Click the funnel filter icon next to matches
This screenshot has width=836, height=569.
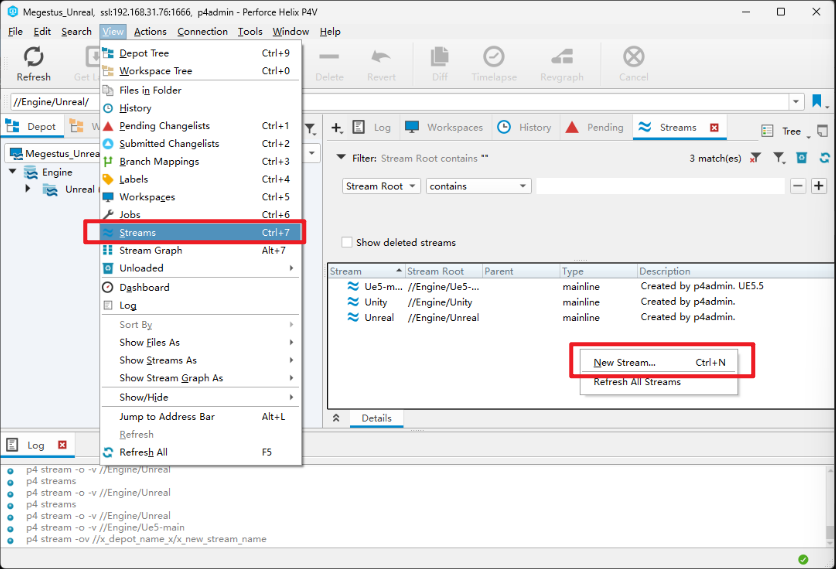click(x=779, y=158)
